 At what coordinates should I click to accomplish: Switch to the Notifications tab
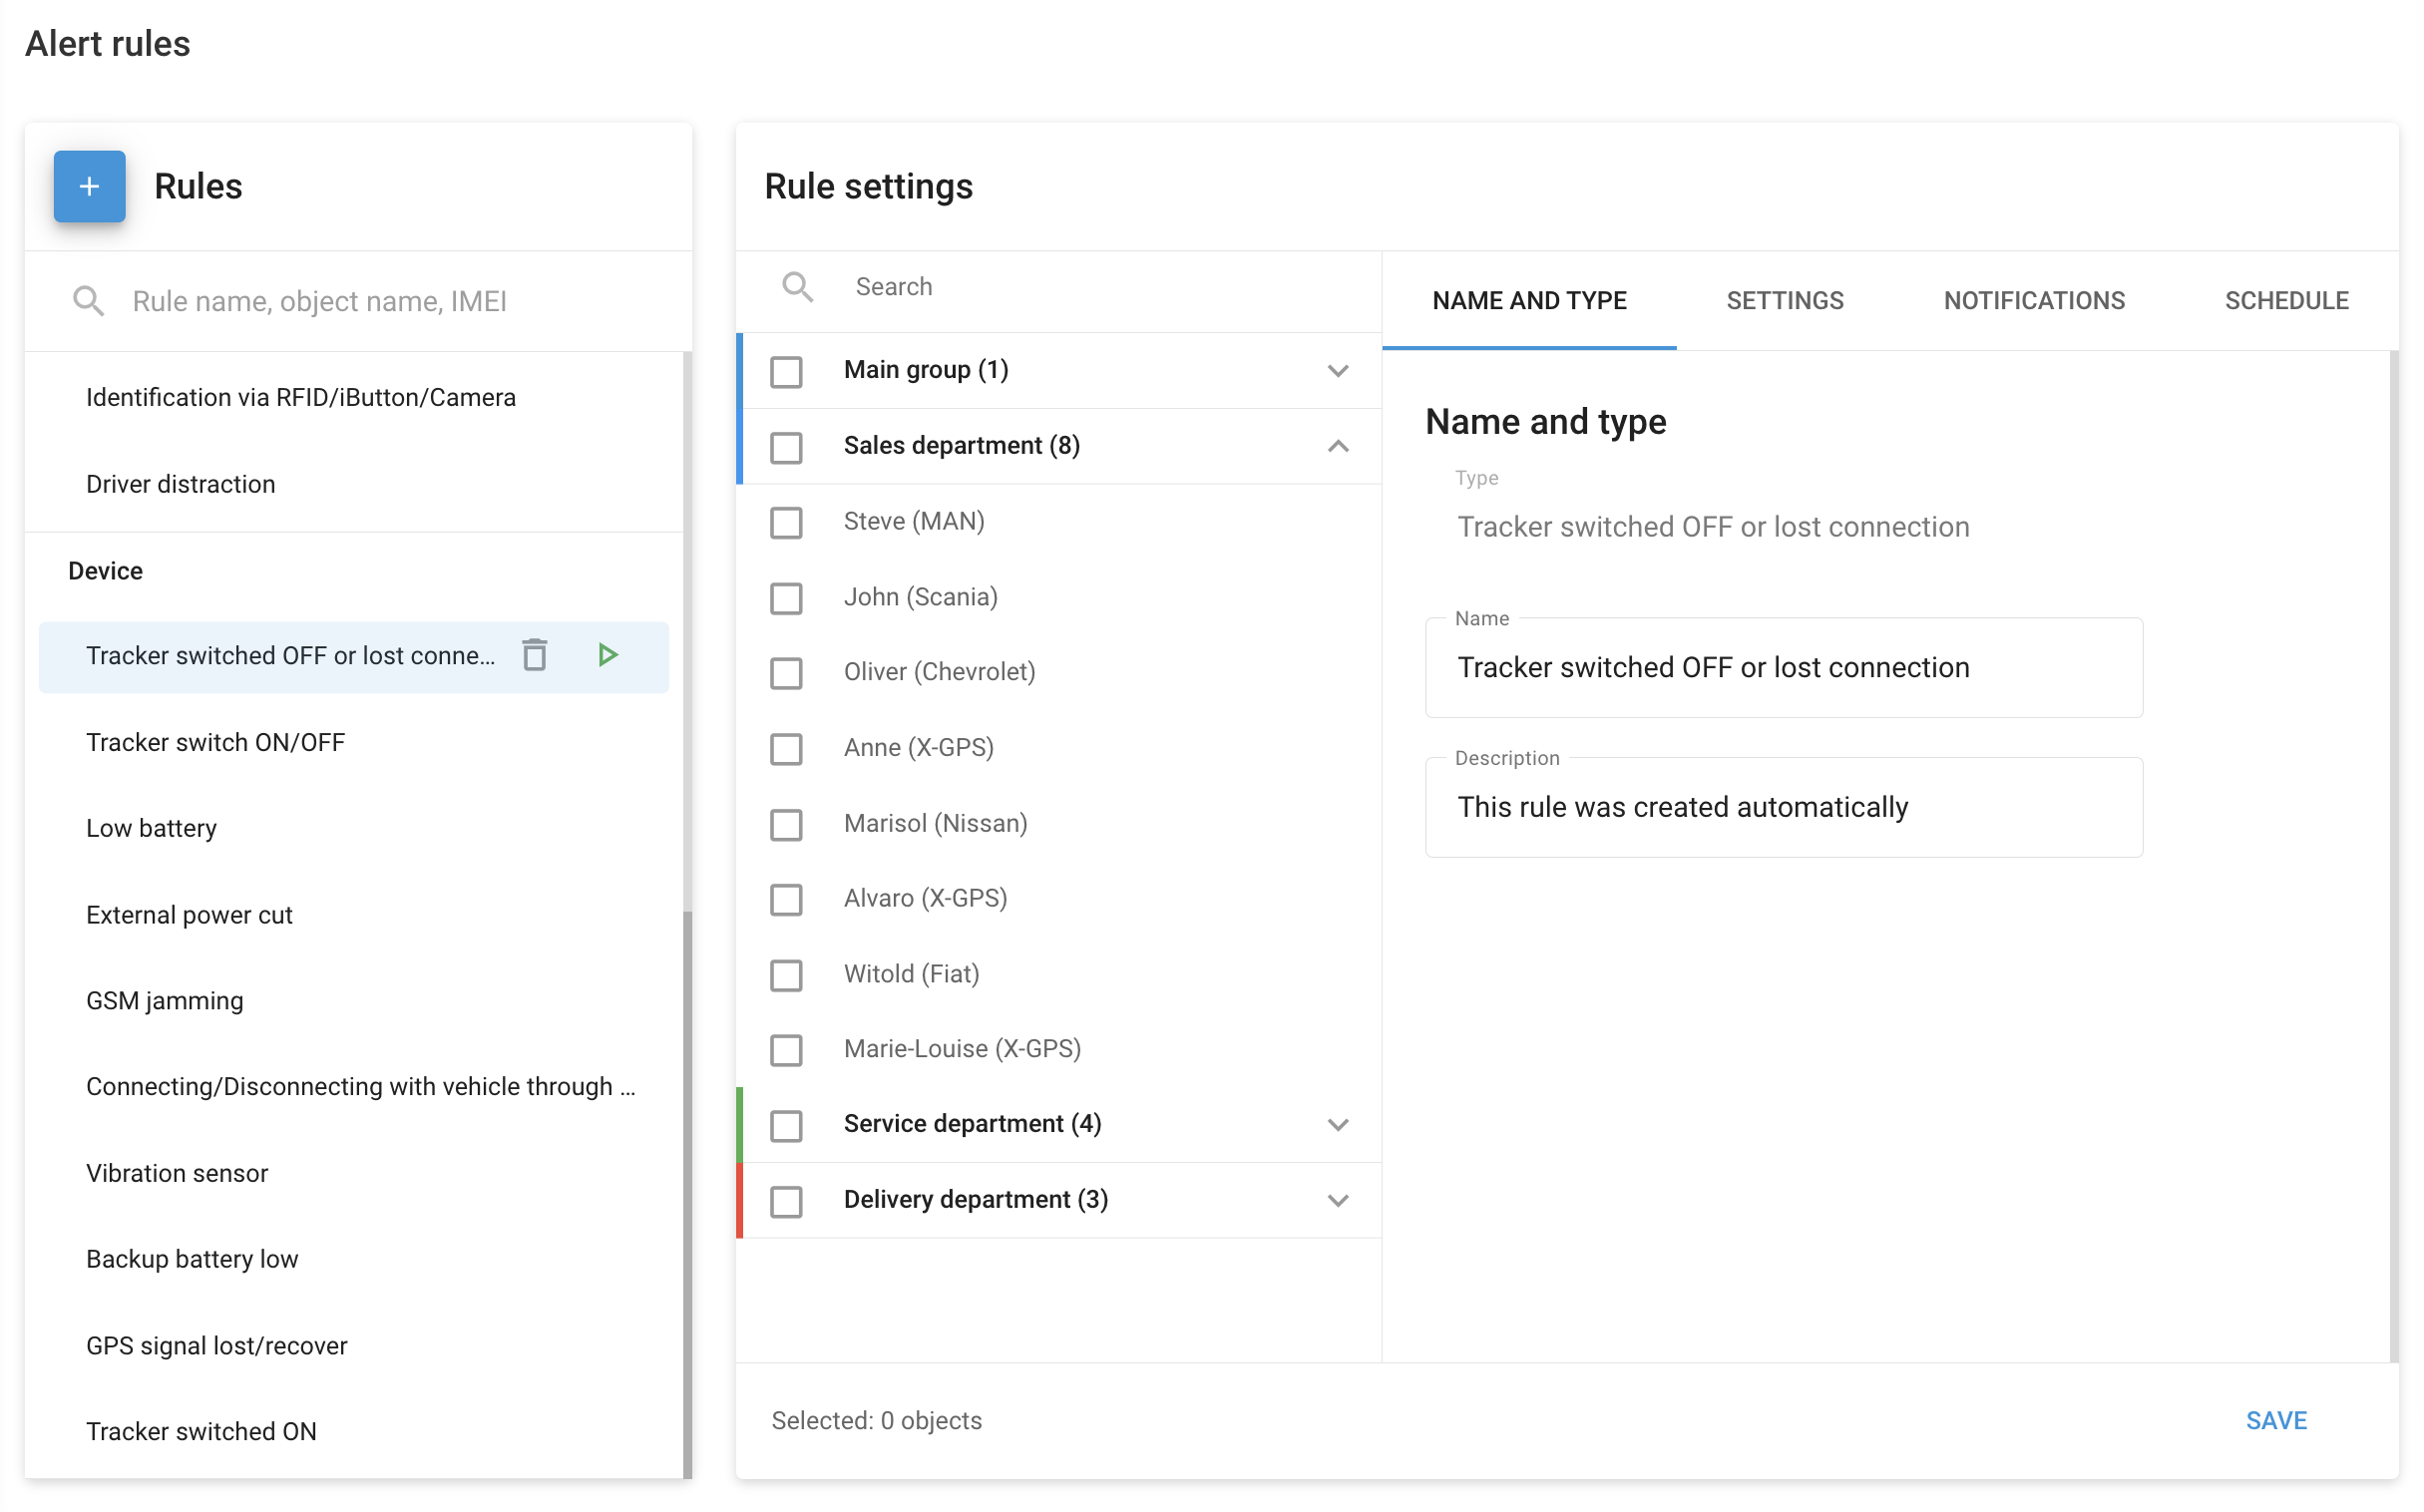(2033, 301)
